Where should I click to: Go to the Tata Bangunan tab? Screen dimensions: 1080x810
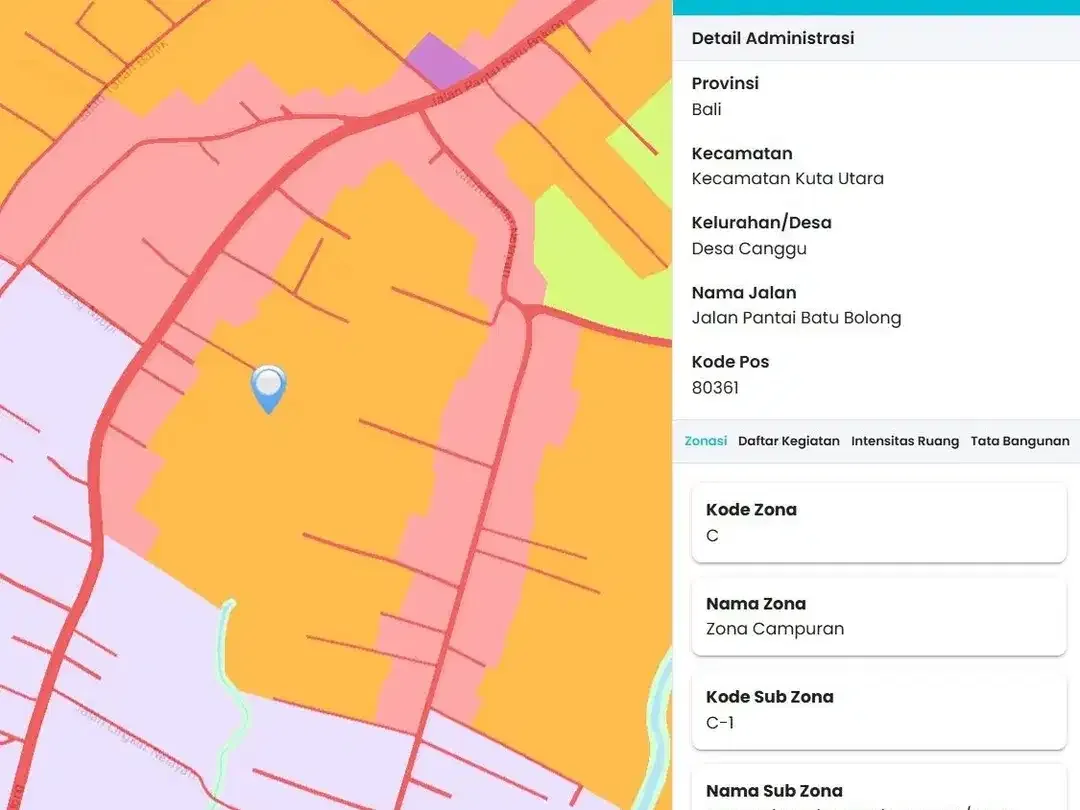1020,441
